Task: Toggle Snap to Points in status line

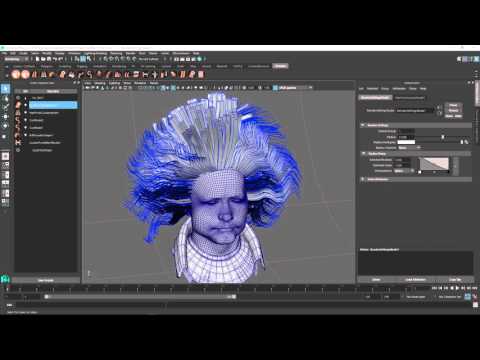Action: 117,59
